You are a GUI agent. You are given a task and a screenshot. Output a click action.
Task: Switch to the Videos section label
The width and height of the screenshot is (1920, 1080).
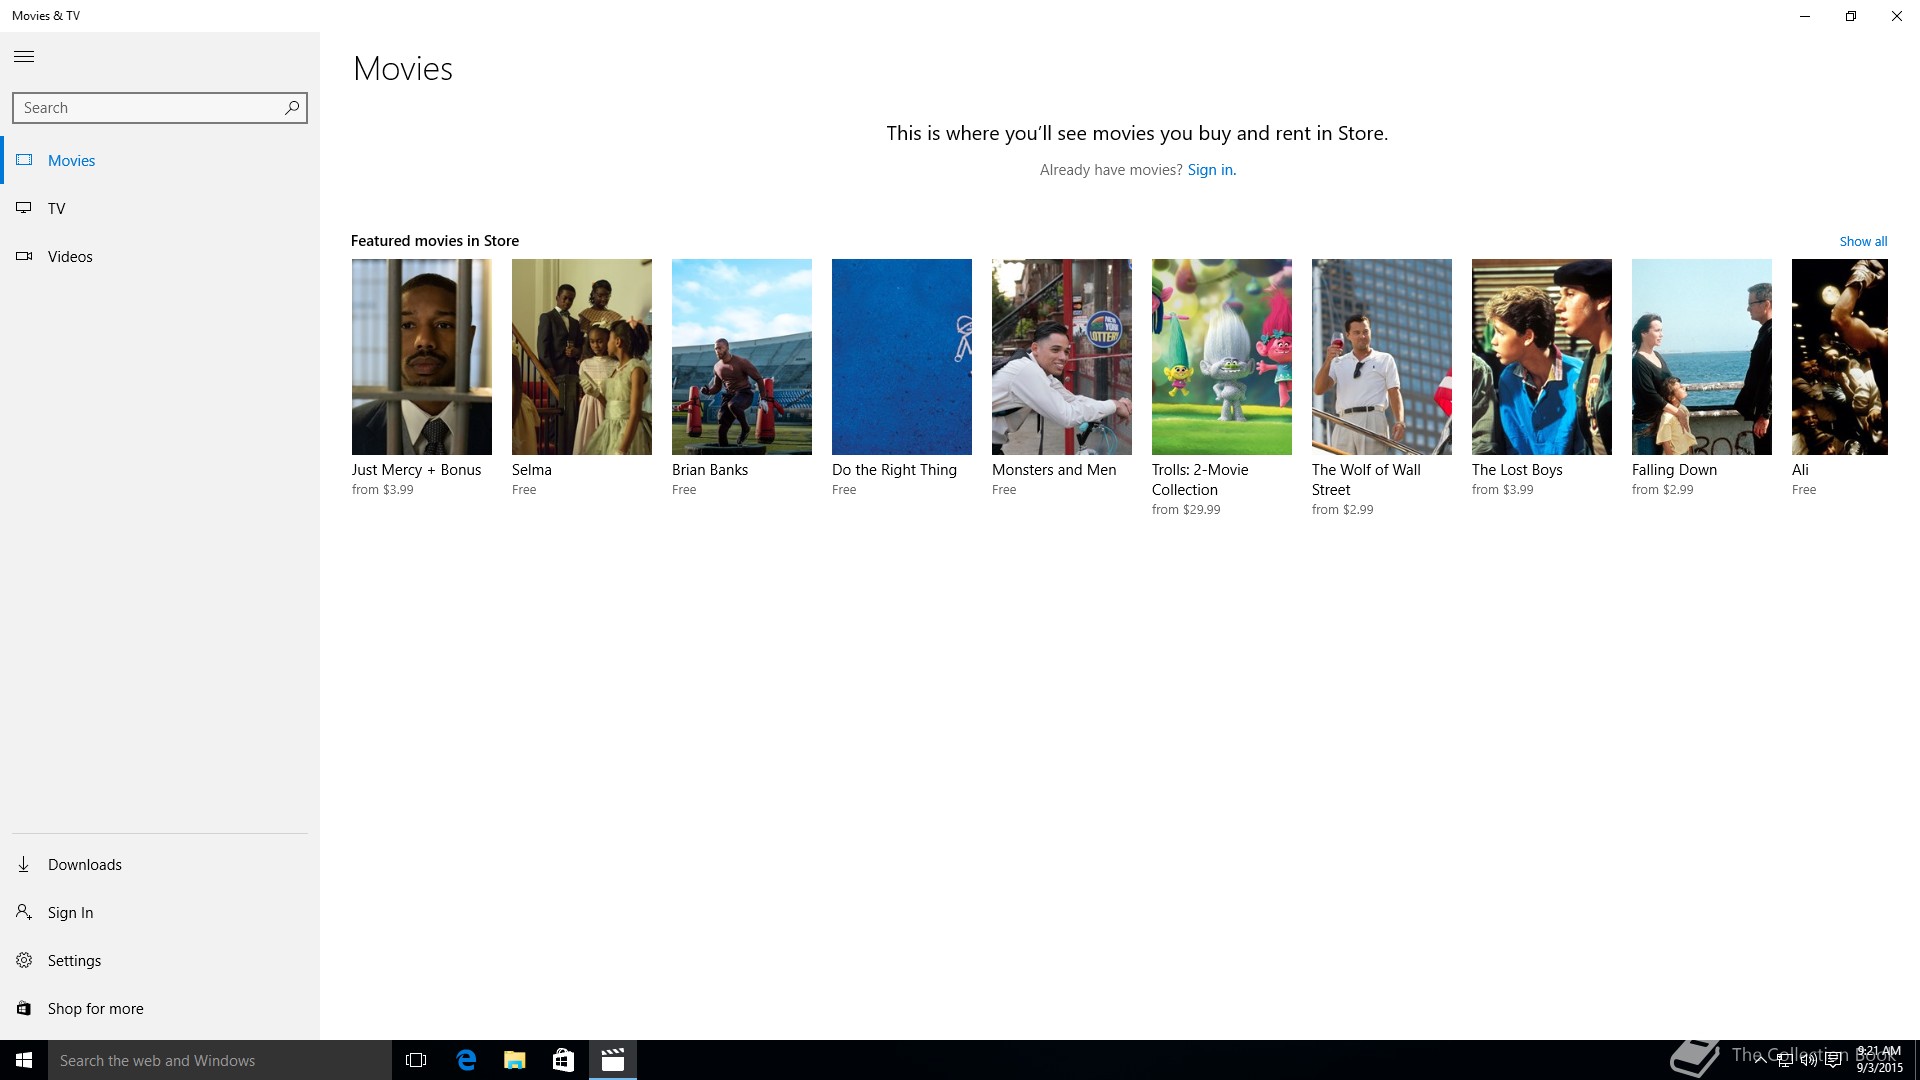click(70, 256)
